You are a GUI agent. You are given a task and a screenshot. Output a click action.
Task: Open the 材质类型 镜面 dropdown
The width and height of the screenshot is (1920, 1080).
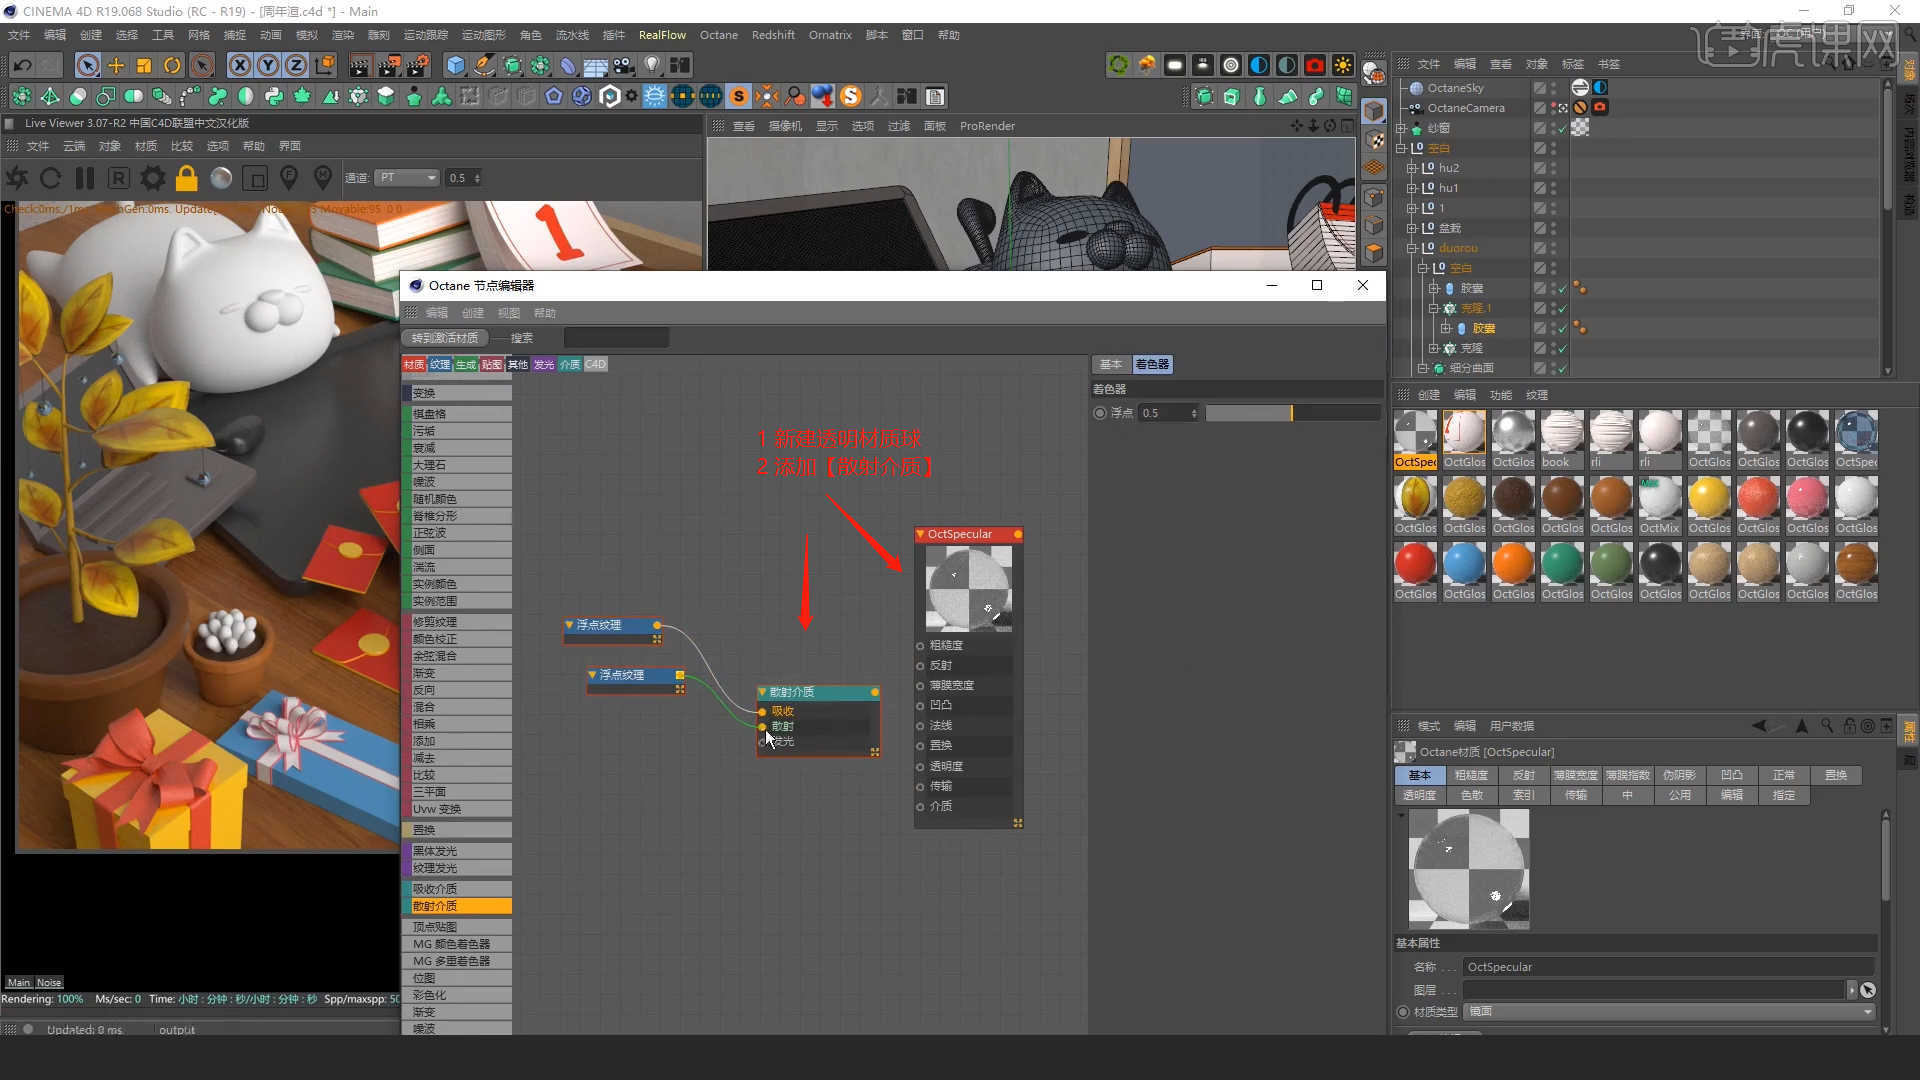1667,1012
